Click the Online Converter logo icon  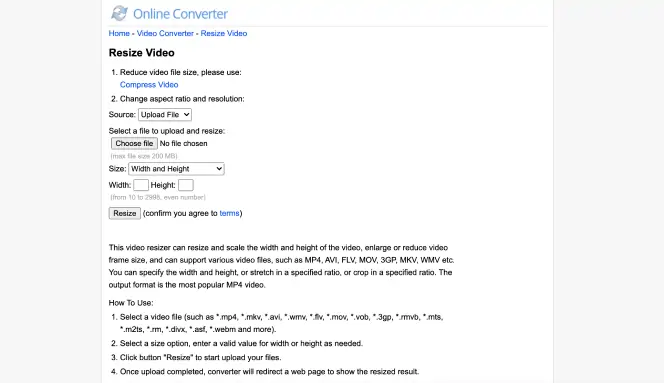pos(119,13)
